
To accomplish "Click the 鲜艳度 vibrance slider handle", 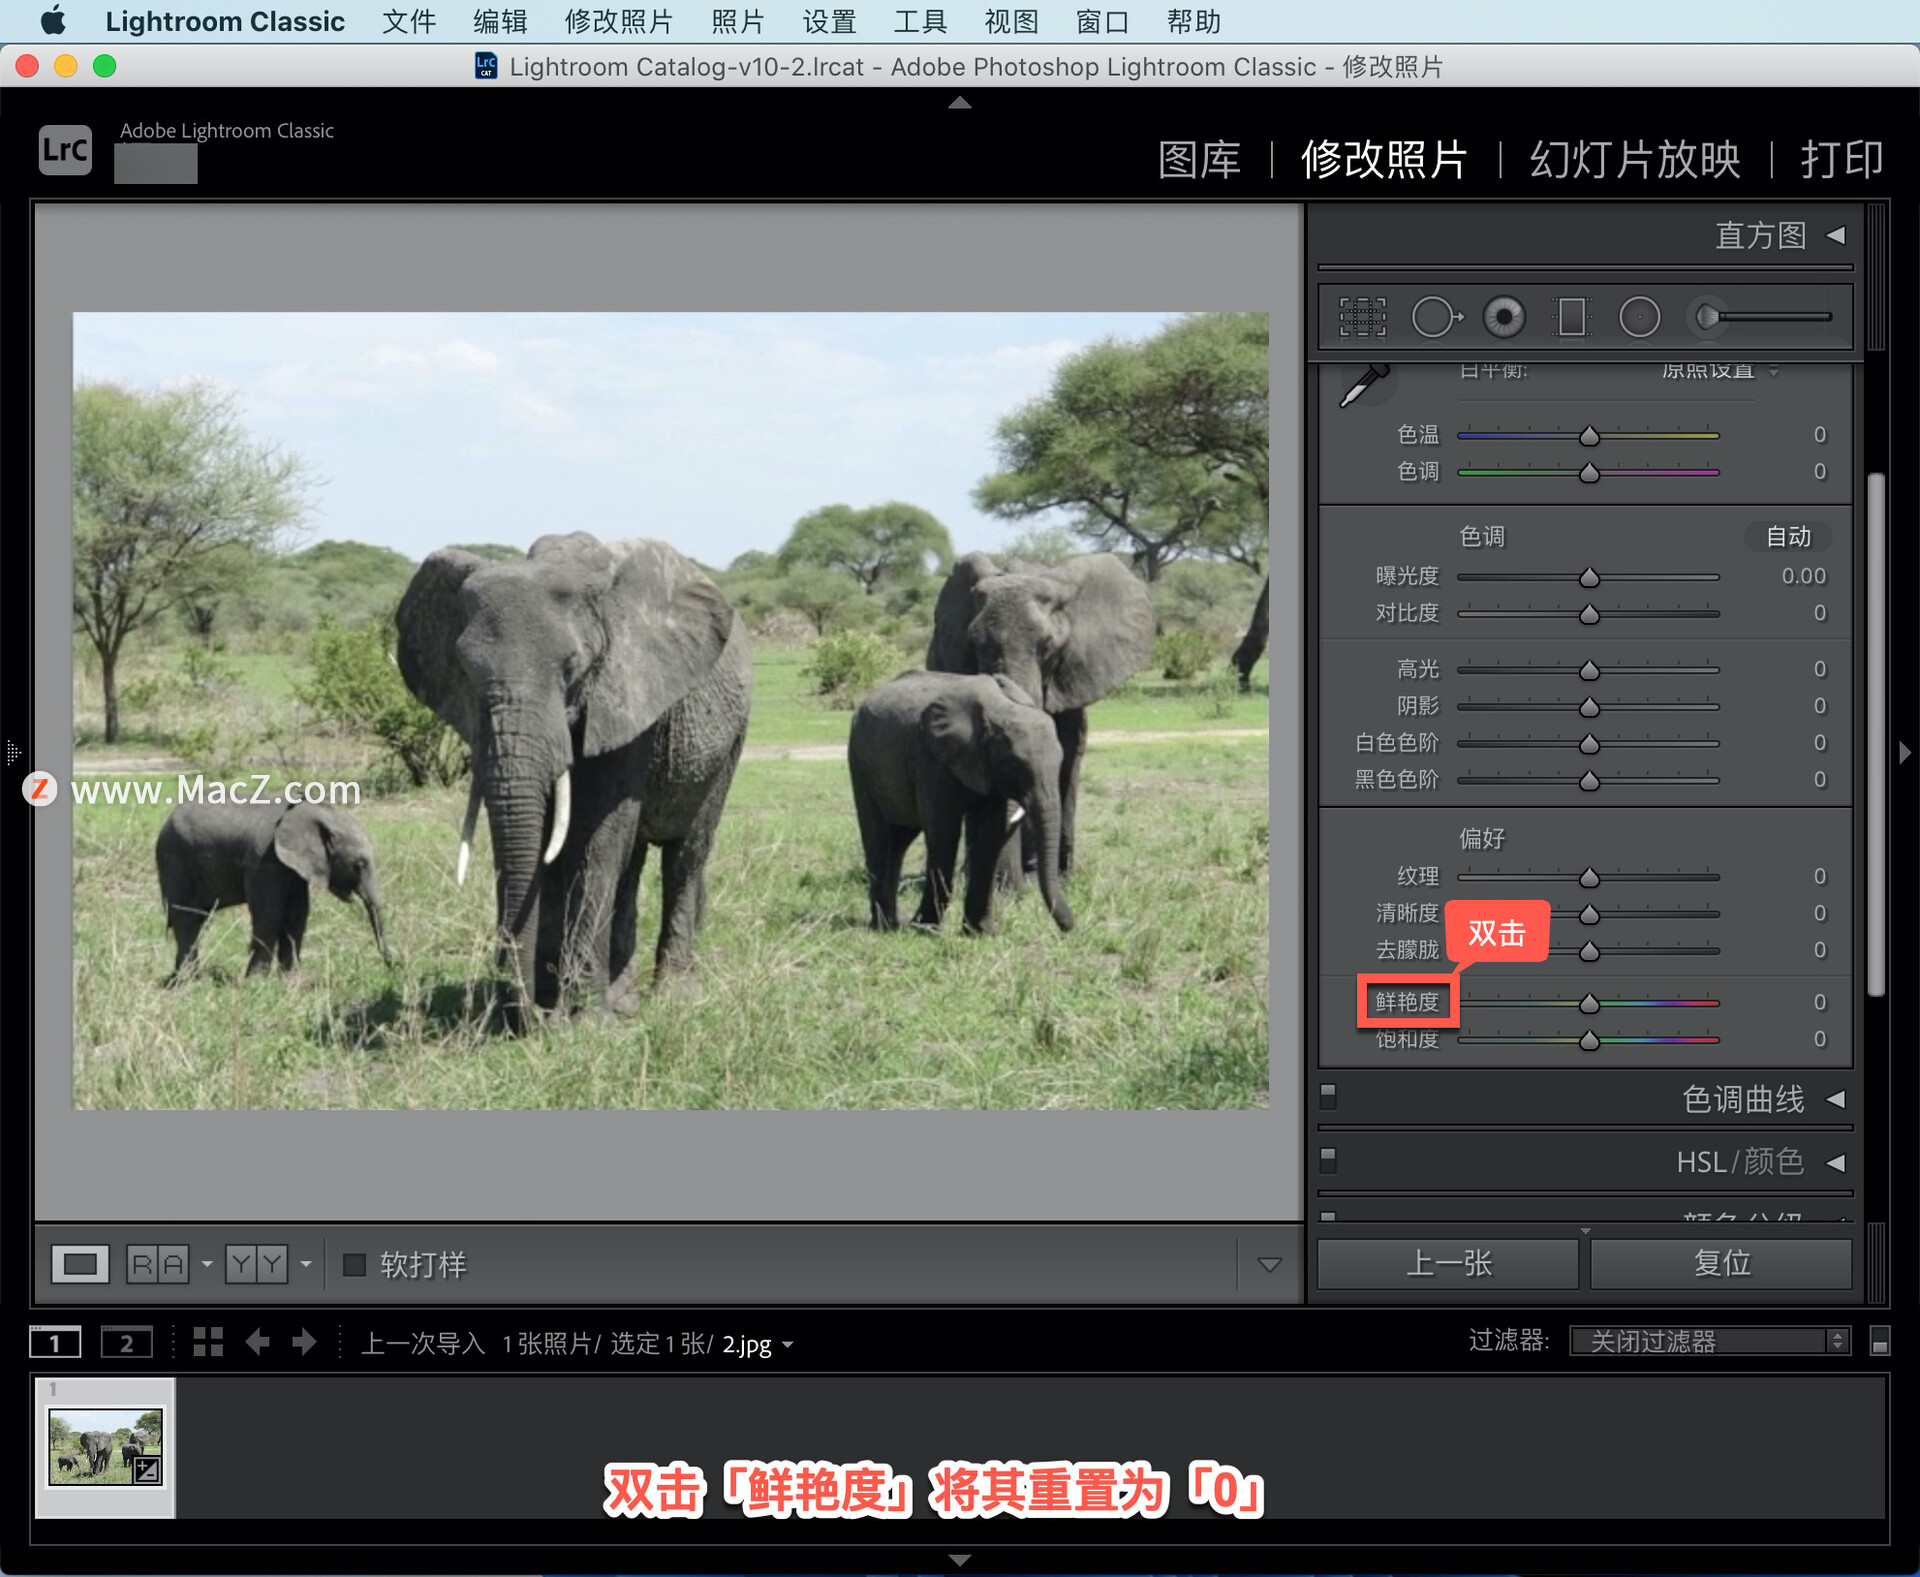I will [1589, 1003].
